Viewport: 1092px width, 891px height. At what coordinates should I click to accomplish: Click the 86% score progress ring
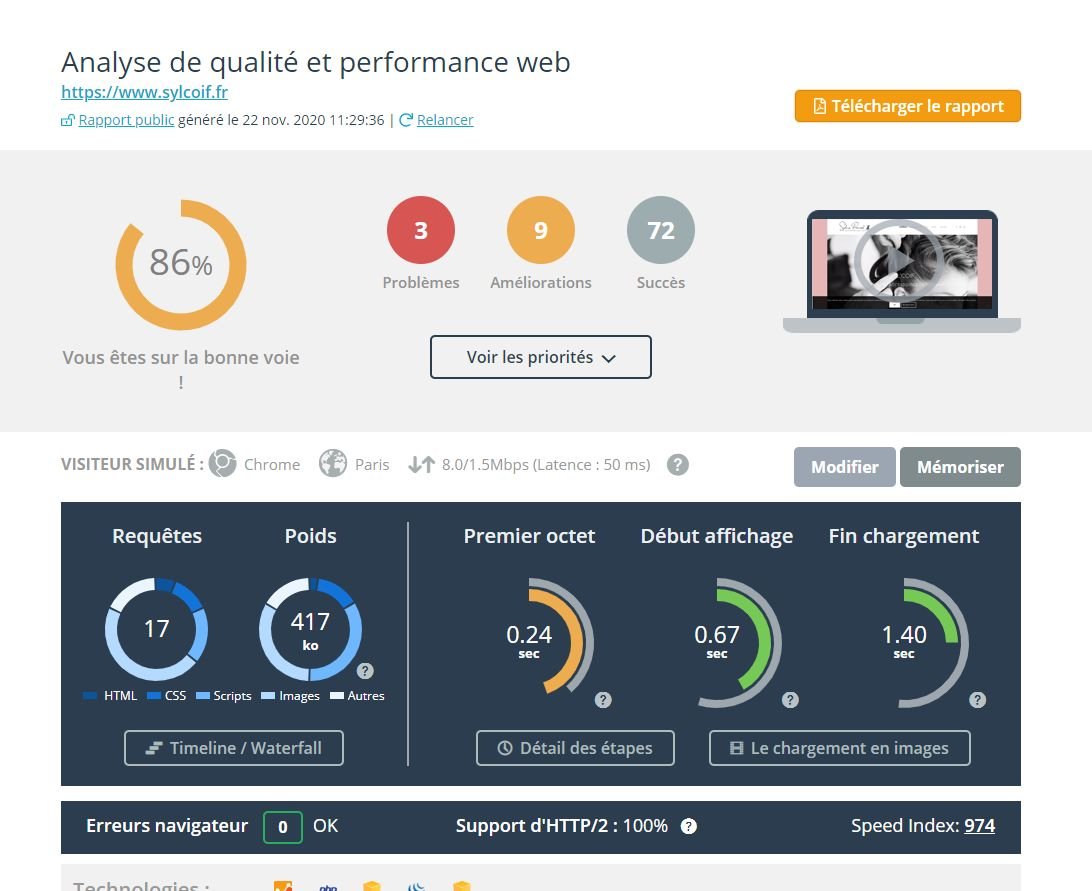(180, 264)
